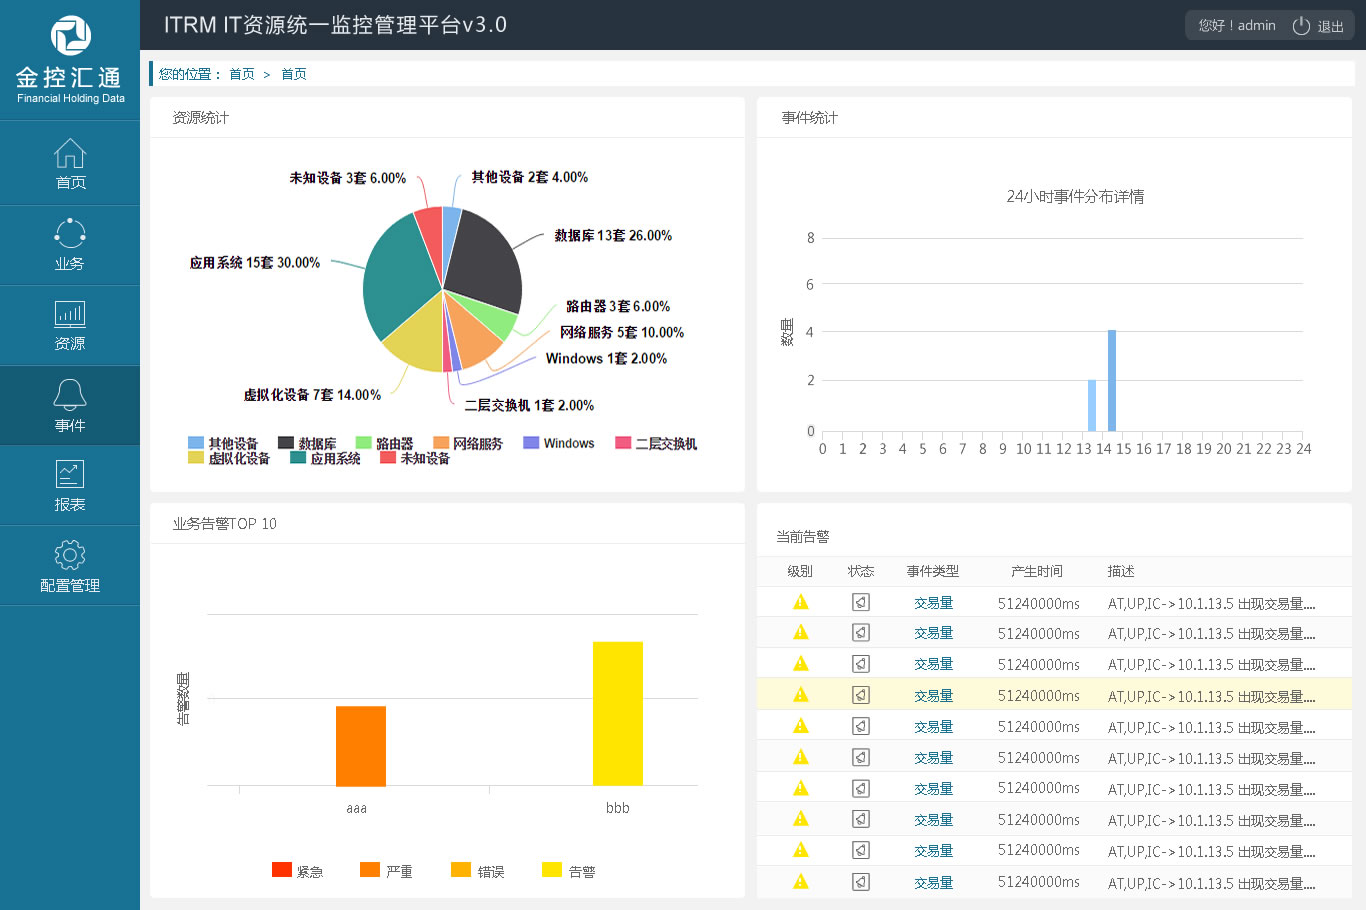Toggle 二层交换机 legend entry

point(656,443)
